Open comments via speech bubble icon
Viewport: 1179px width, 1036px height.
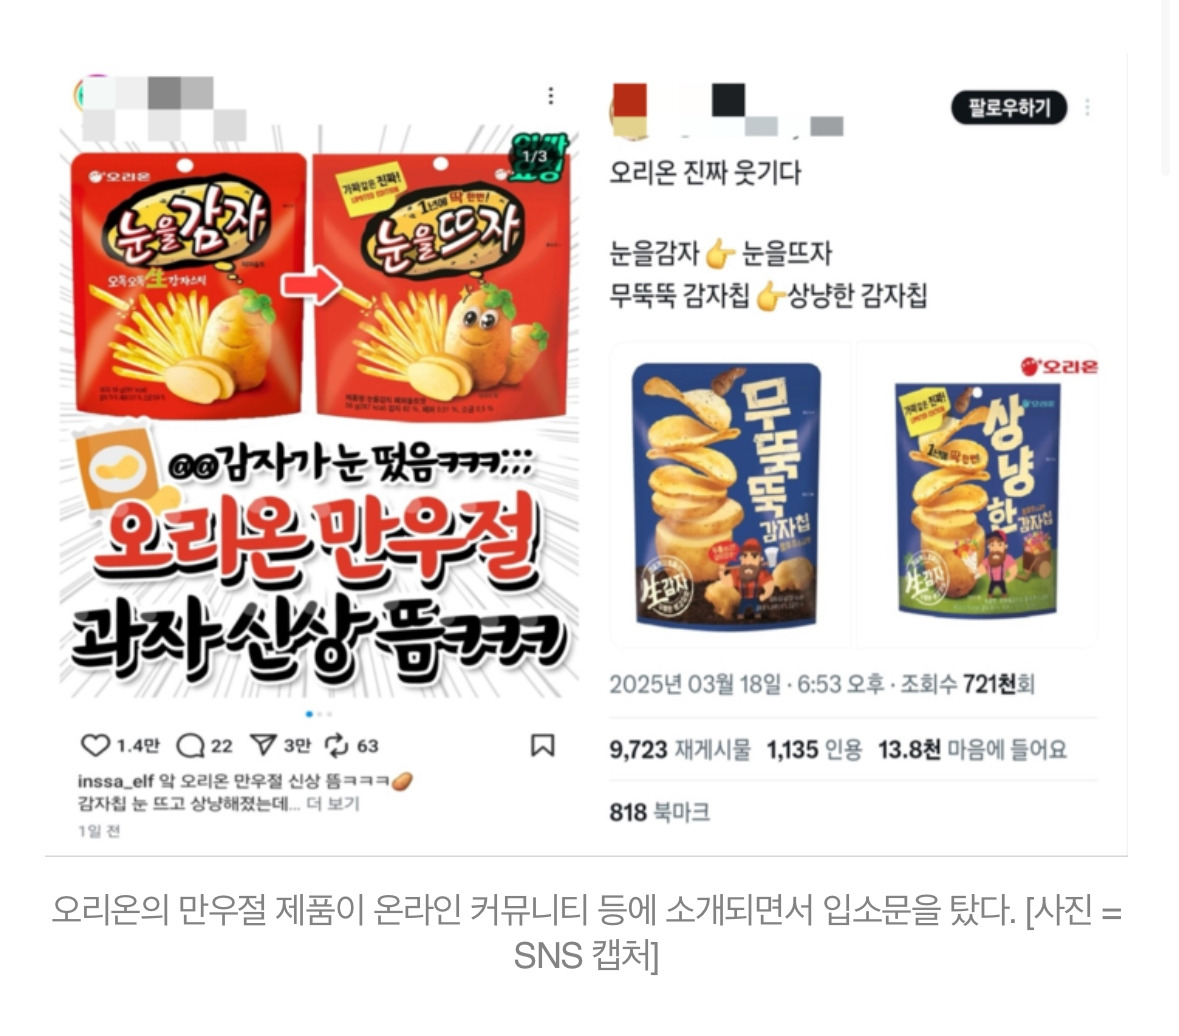(190, 746)
